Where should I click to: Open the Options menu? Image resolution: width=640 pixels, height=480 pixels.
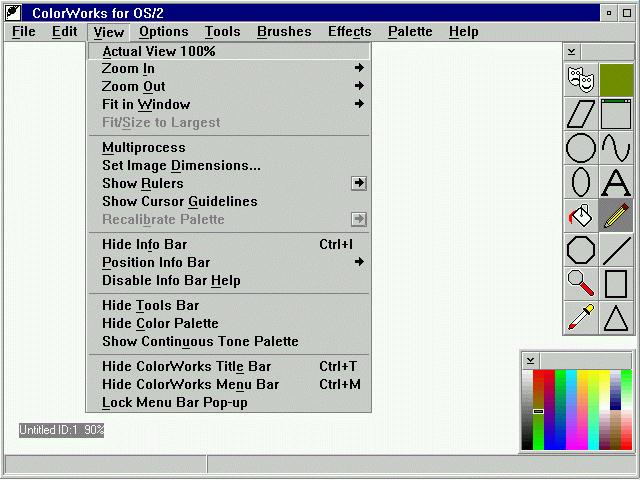[164, 31]
